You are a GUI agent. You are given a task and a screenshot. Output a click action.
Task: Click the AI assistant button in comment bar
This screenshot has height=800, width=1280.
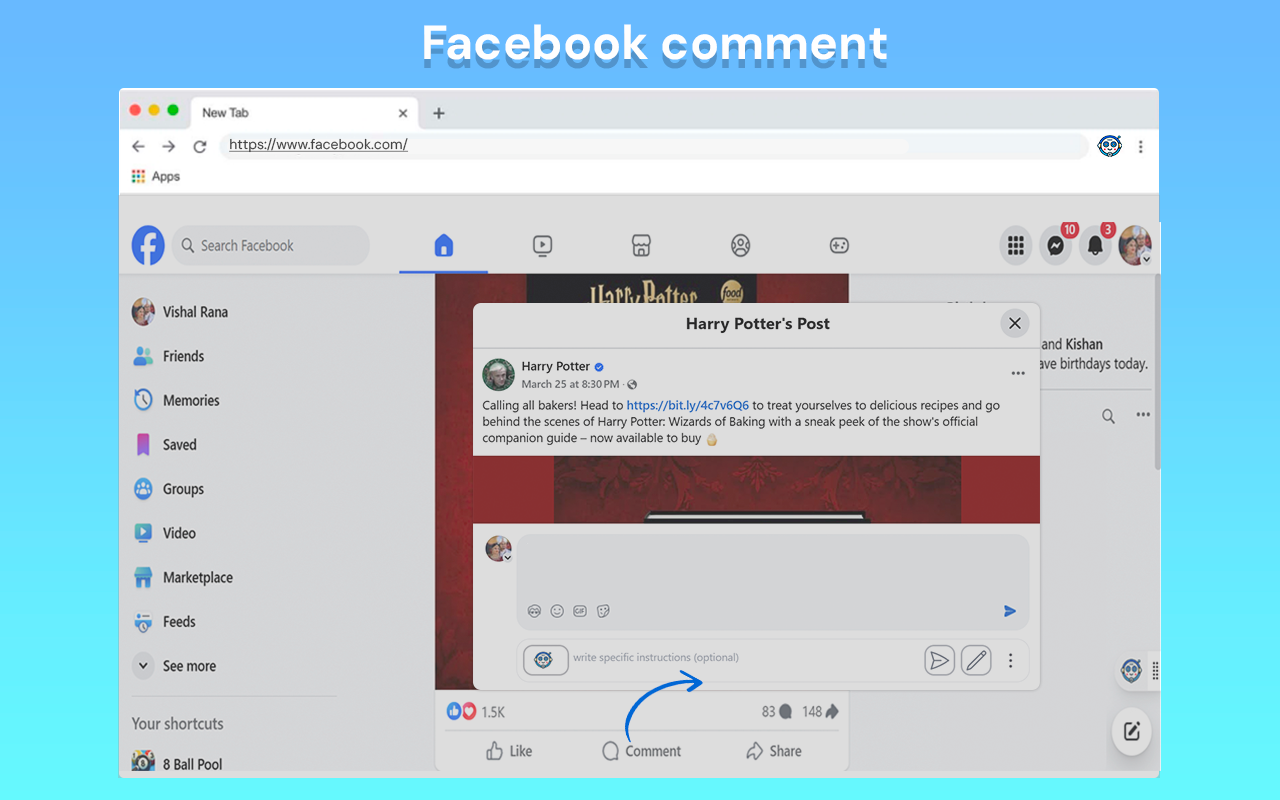tap(545, 659)
